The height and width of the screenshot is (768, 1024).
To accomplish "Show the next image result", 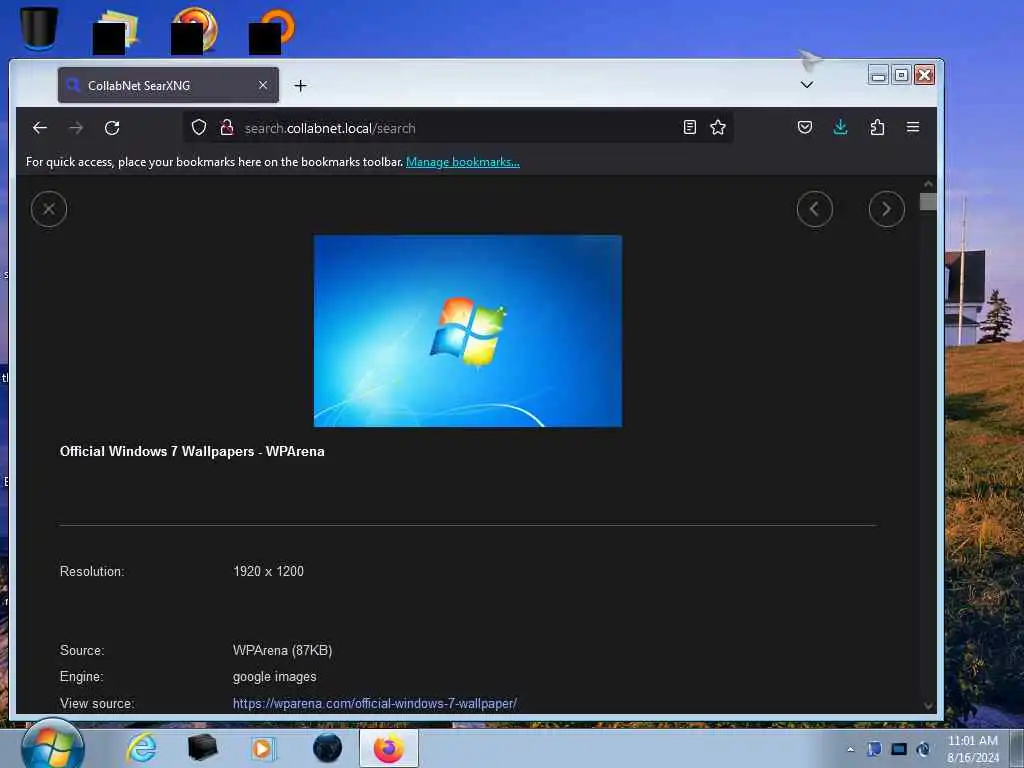I will click(x=886, y=209).
